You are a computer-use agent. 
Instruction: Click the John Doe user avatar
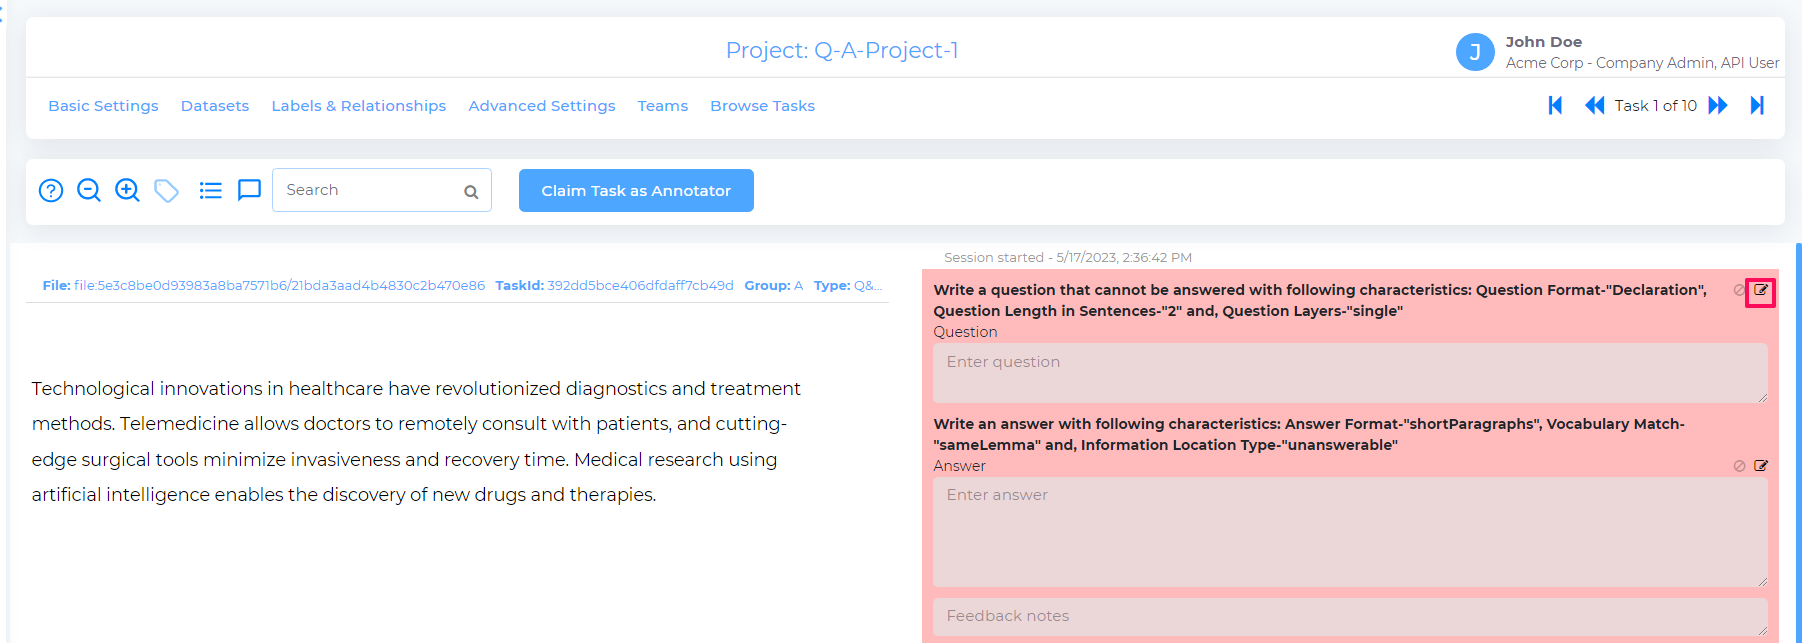pyautogui.click(x=1475, y=52)
